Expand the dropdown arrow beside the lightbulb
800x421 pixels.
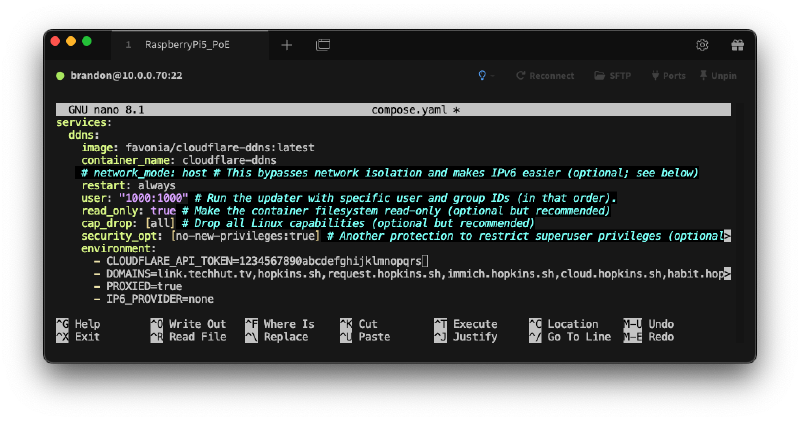tap(493, 76)
